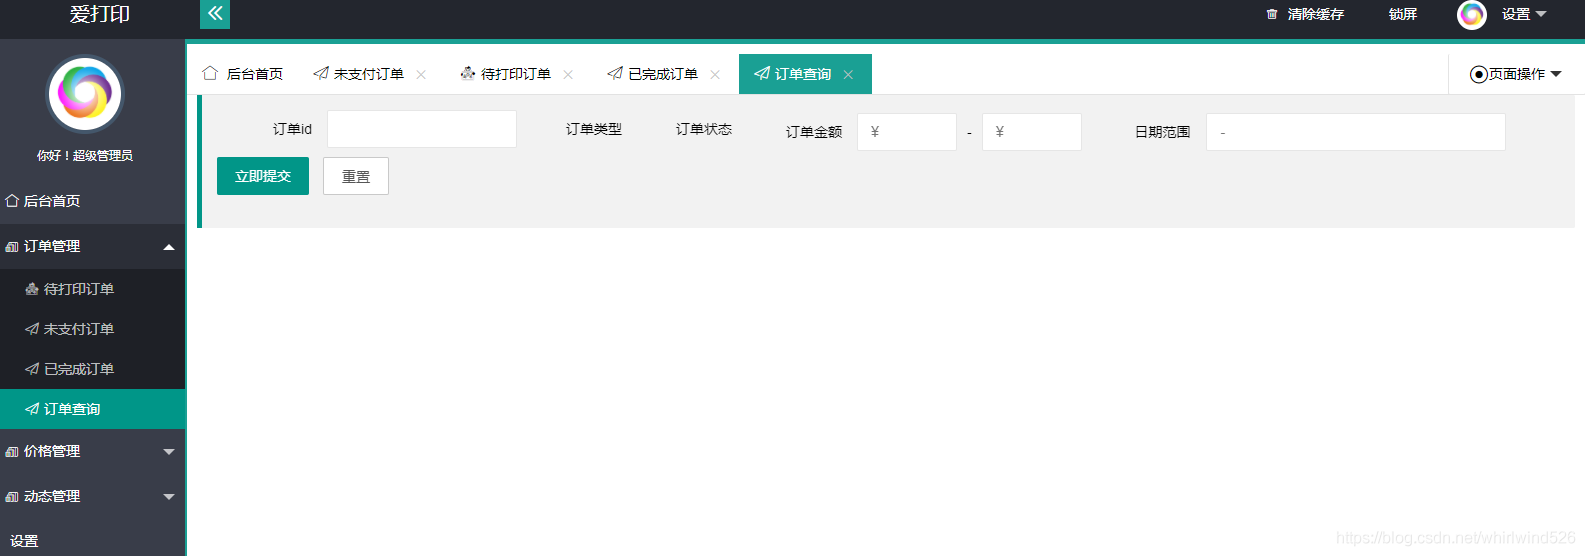The width and height of the screenshot is (1585, 556).
Task: Click the 订单类型 label
Action: tap(594, 129)
